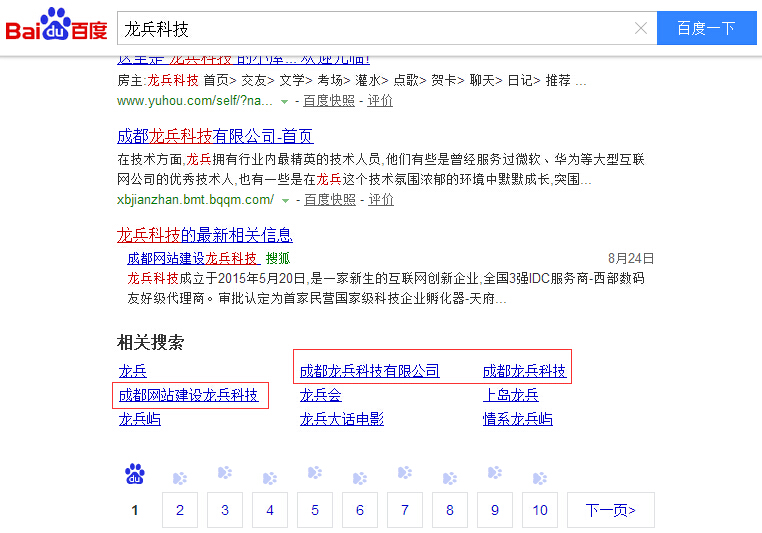
Task: Click the Baidu paw icon above page 1
Action: click(x=135, y=474)
